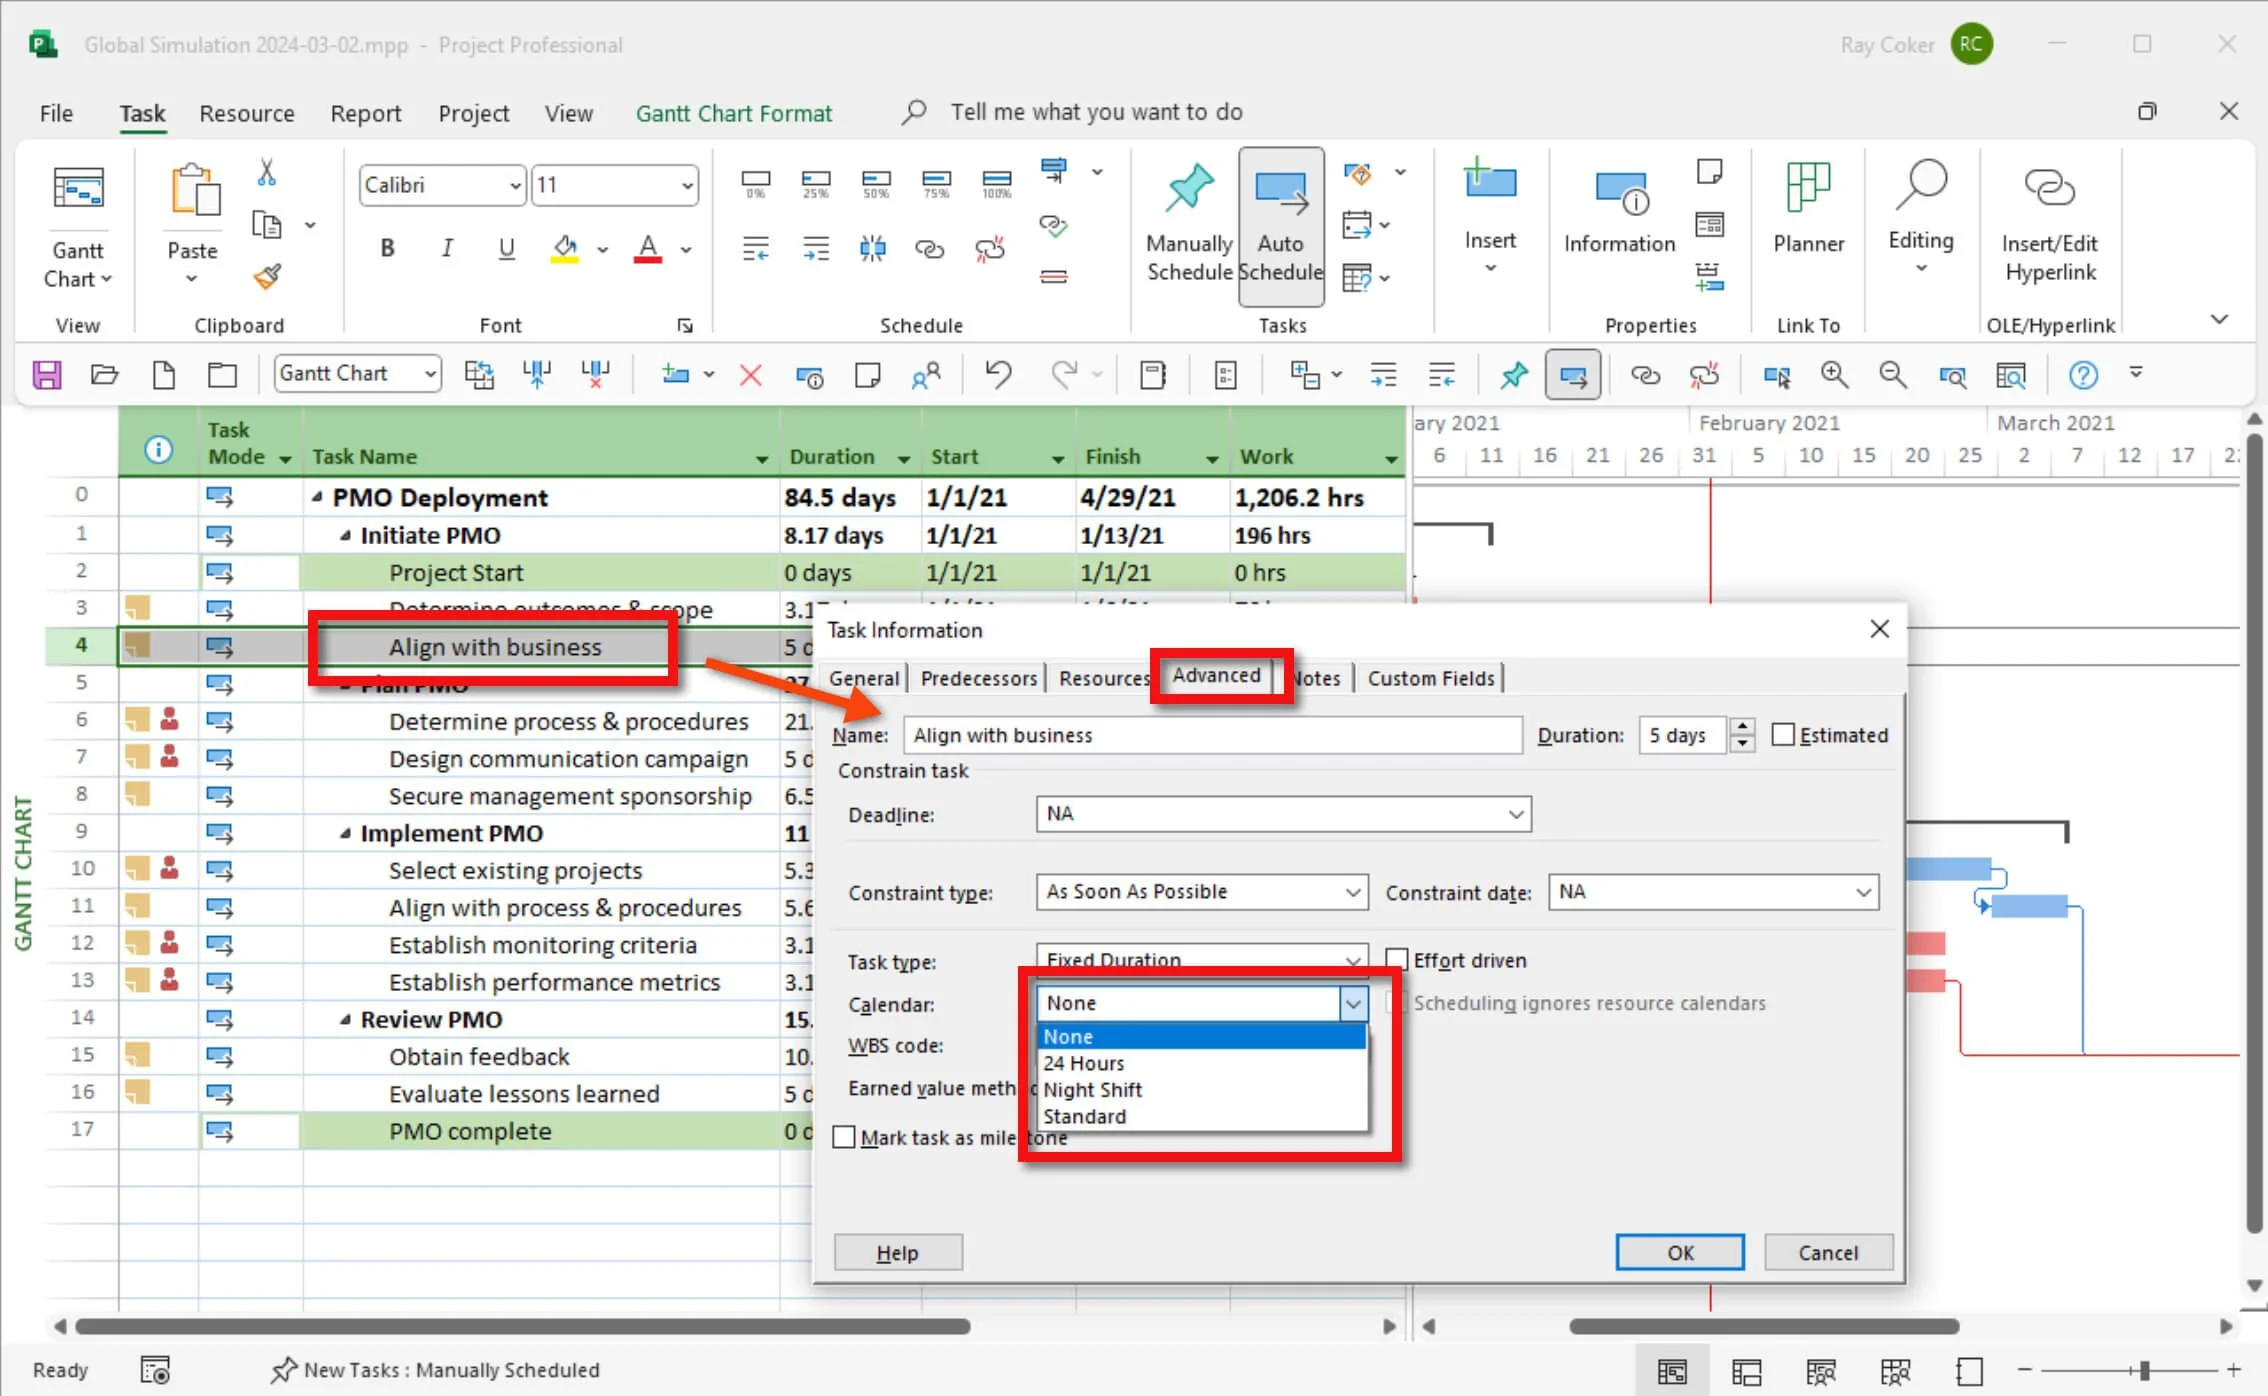
Task: Click the Auto Schedule button
Action: 1281,226
